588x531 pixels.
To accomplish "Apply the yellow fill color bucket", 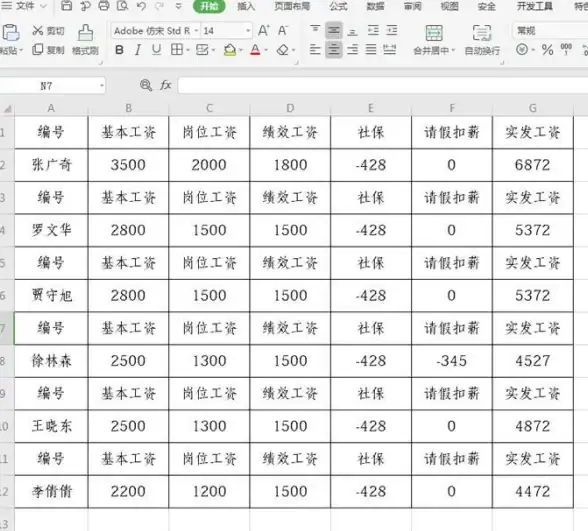I will [x=230, y=50].
